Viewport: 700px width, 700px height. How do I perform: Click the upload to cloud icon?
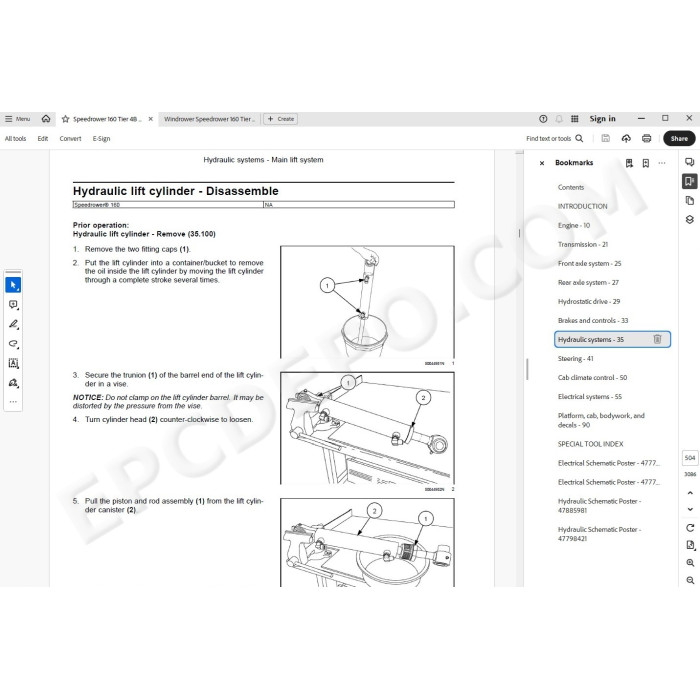point(626,138)
